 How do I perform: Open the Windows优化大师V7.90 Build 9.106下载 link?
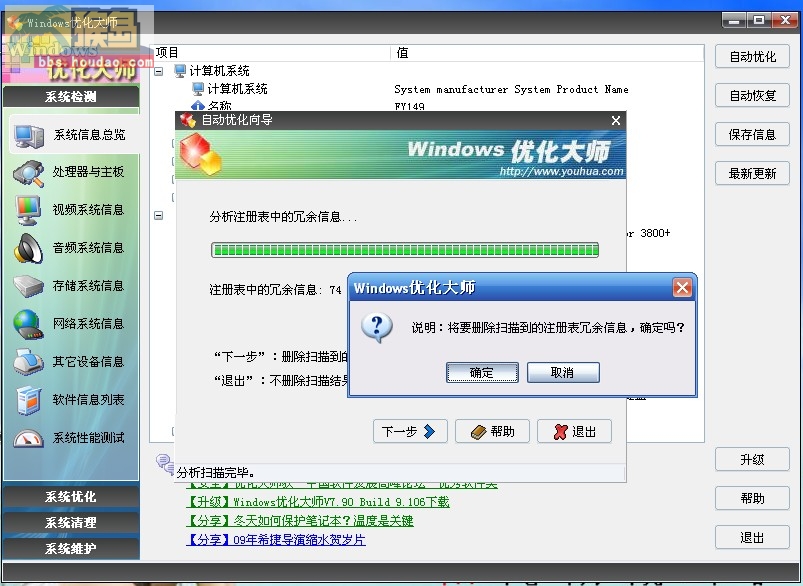pos(318,502)
